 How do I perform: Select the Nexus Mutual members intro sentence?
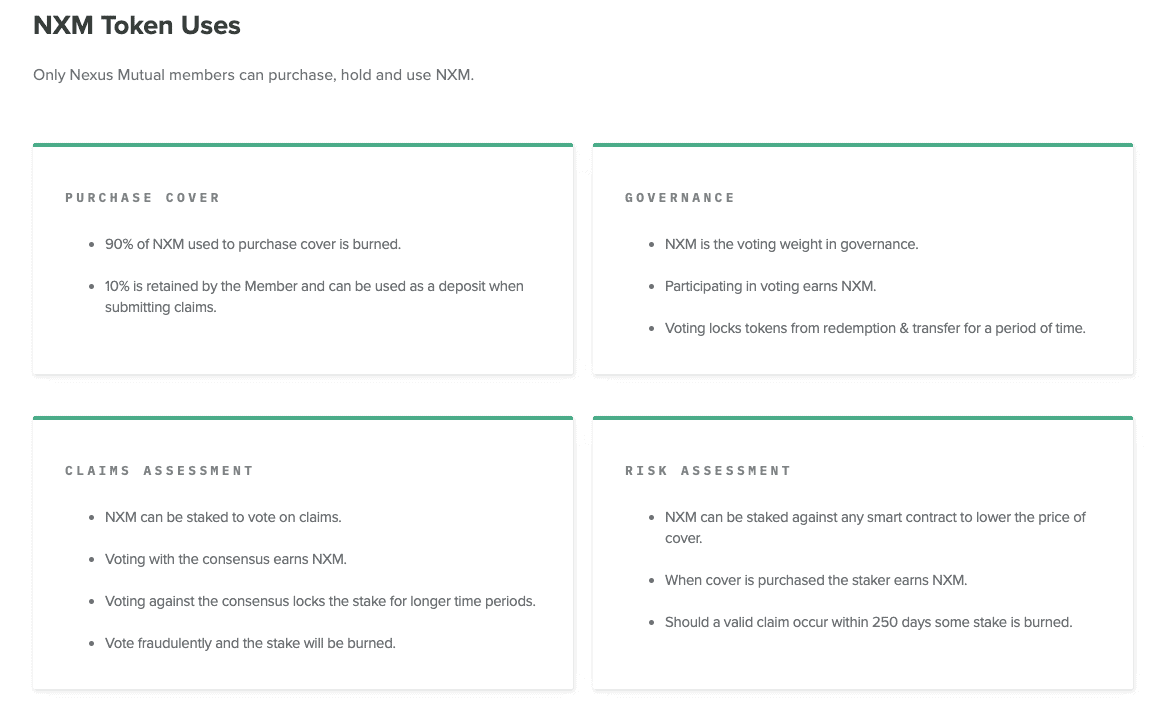(253, 75)
